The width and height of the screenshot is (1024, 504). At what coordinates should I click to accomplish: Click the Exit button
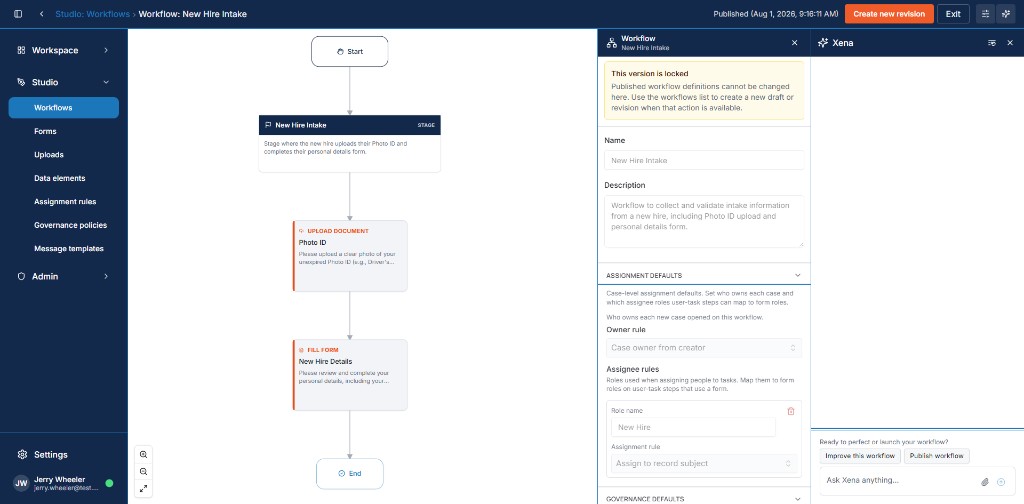coord(953,14)
